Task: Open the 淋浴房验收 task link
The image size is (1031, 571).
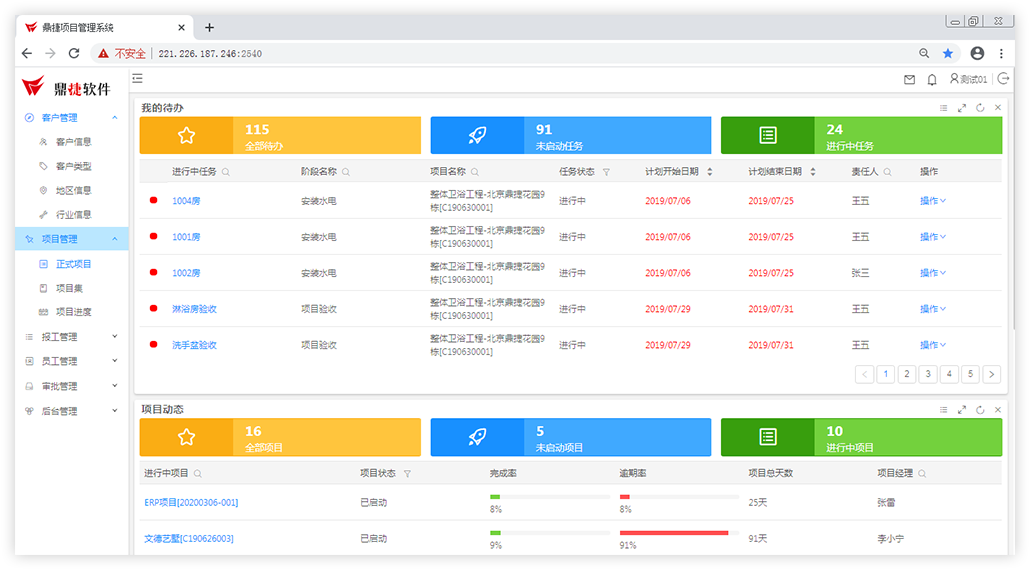Action: (x=194, y=309)
